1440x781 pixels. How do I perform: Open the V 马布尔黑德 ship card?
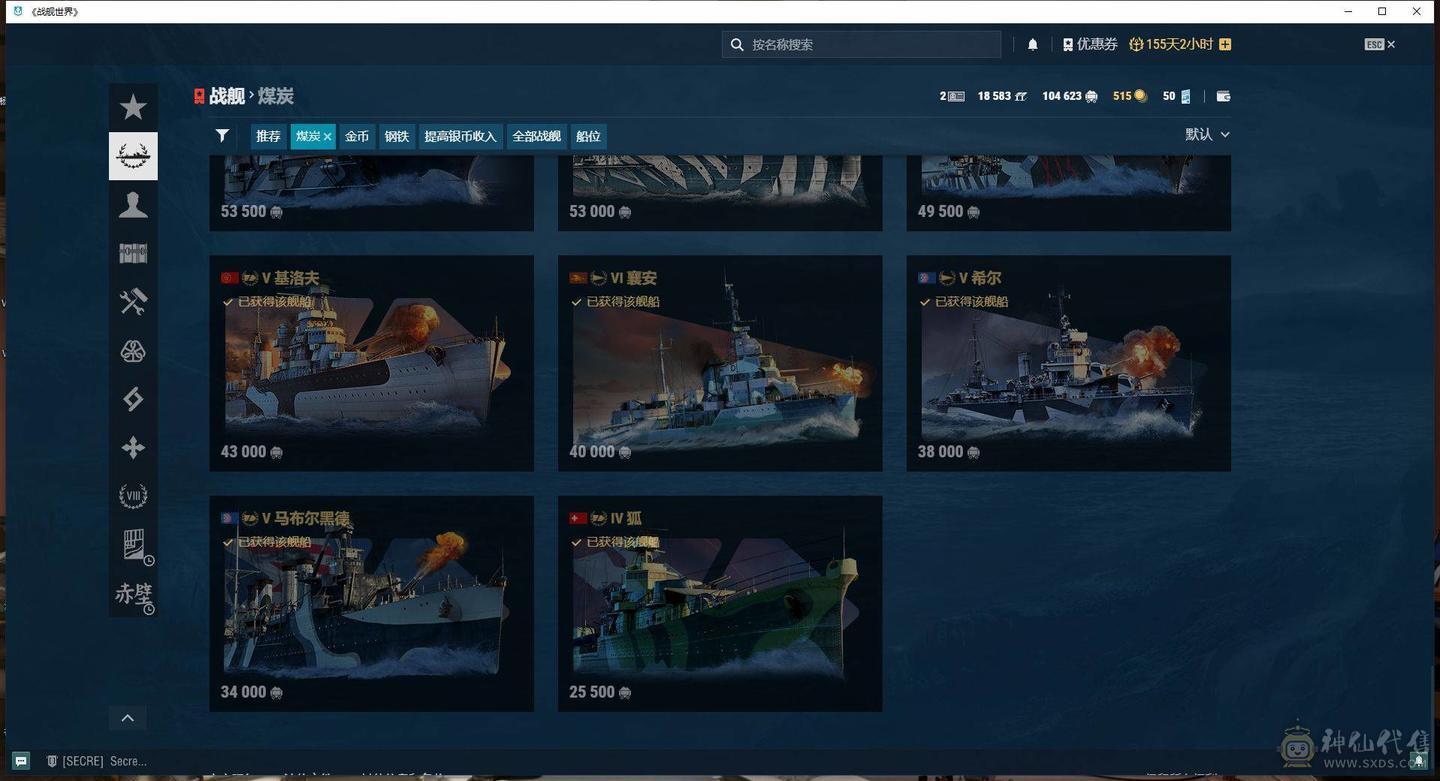click(371, 603)
